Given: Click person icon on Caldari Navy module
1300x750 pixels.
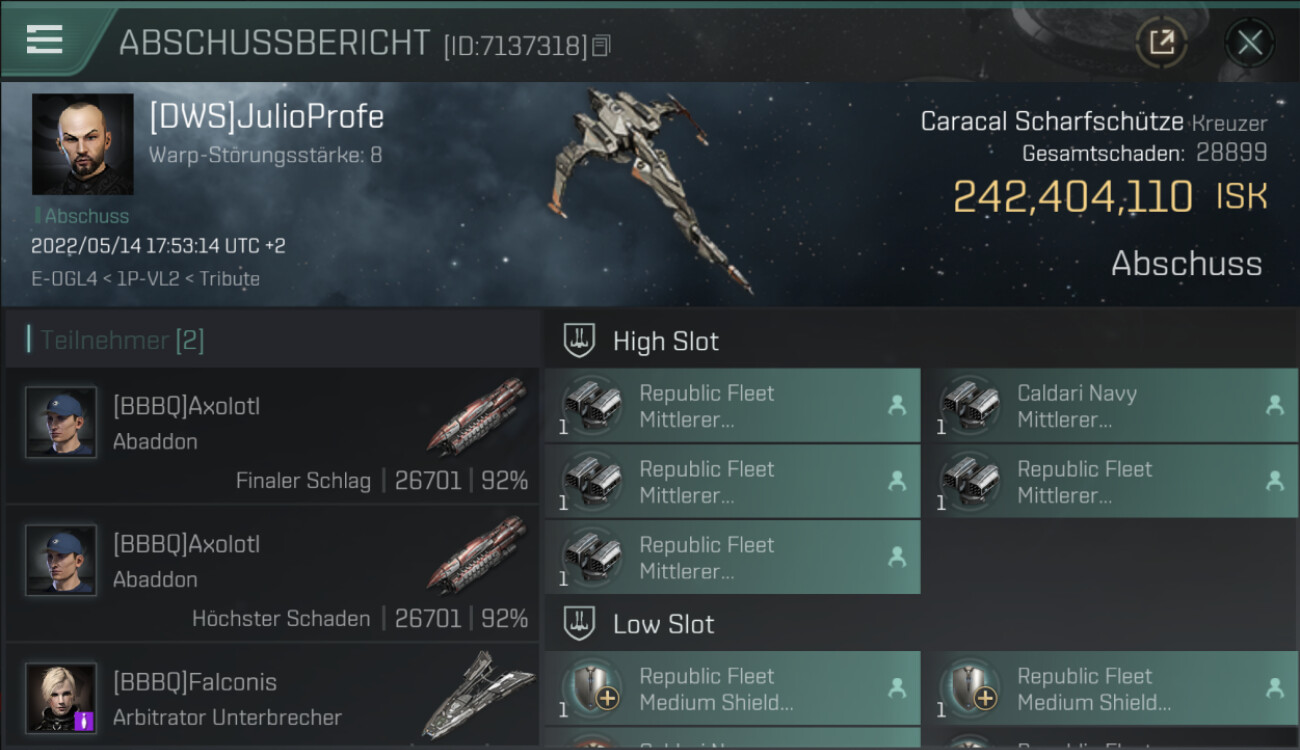Looking at the screenshot, I should click(x=1274, y=405).
